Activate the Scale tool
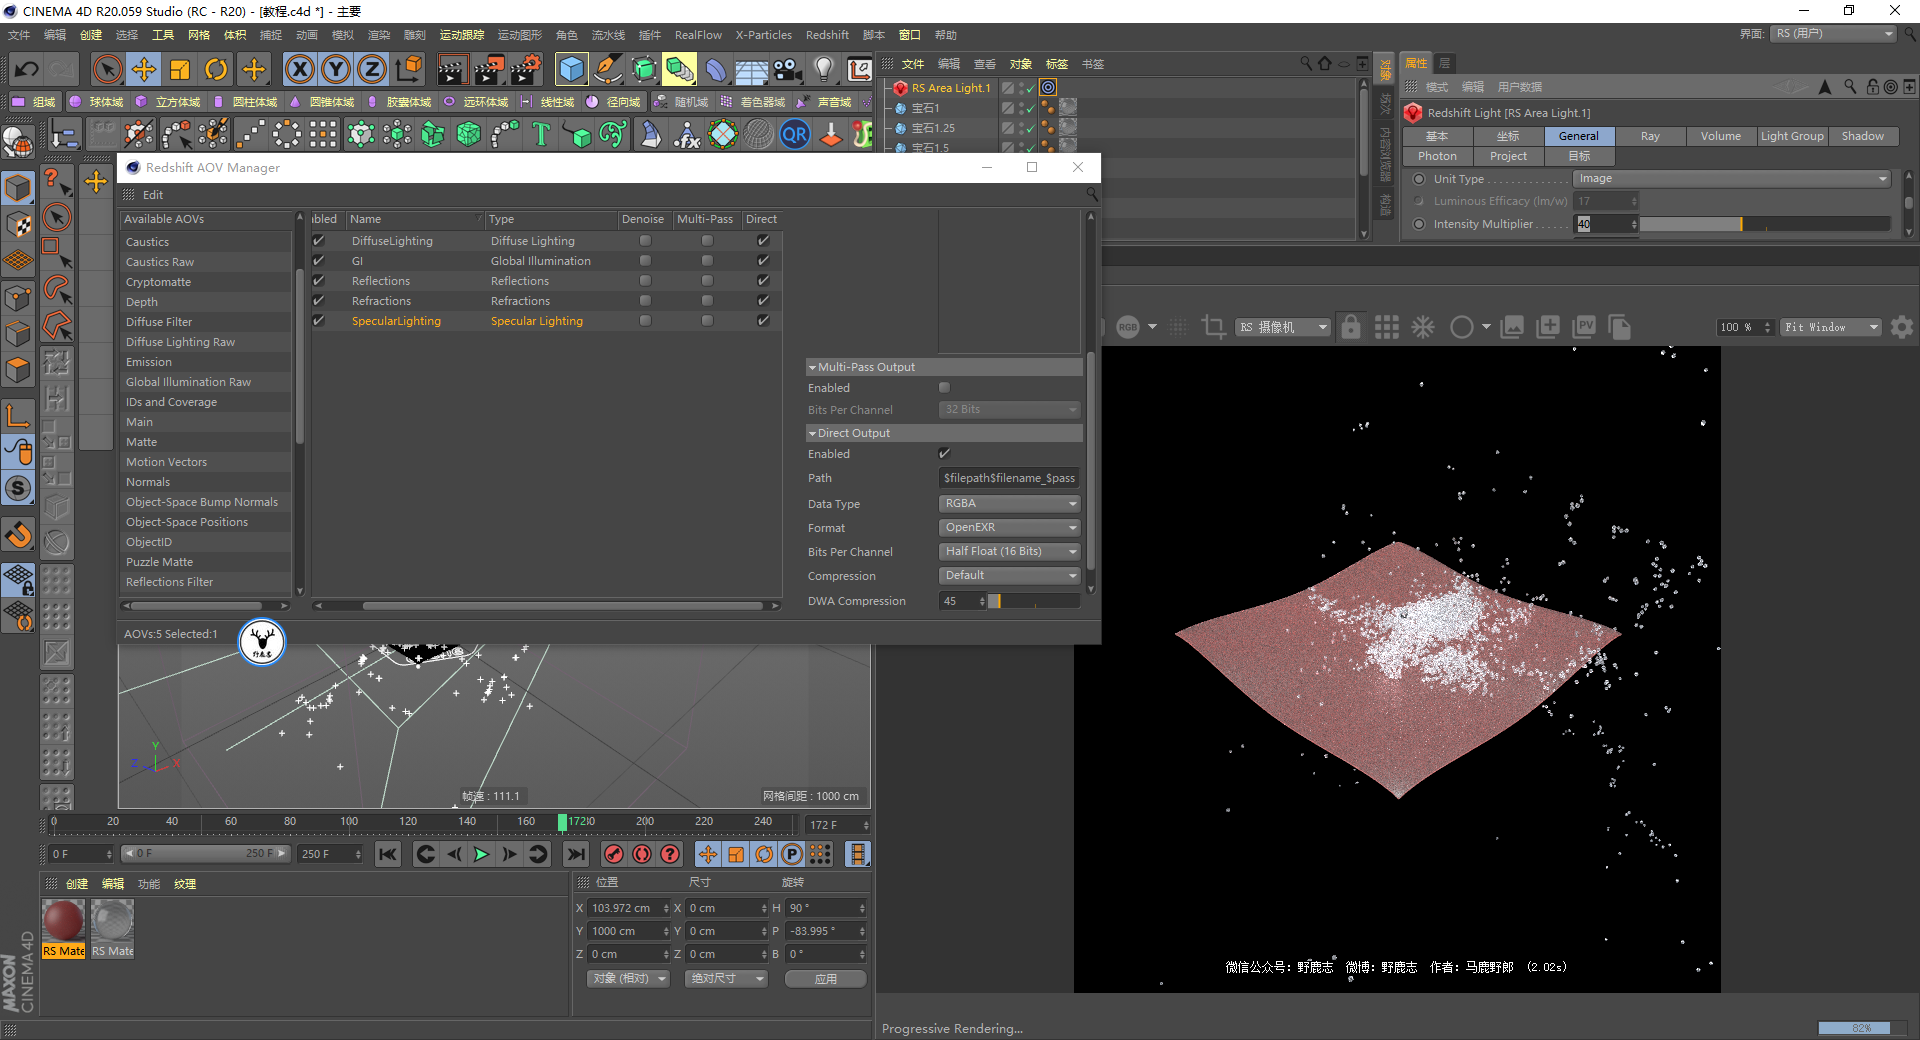 [x=180, y=69]
